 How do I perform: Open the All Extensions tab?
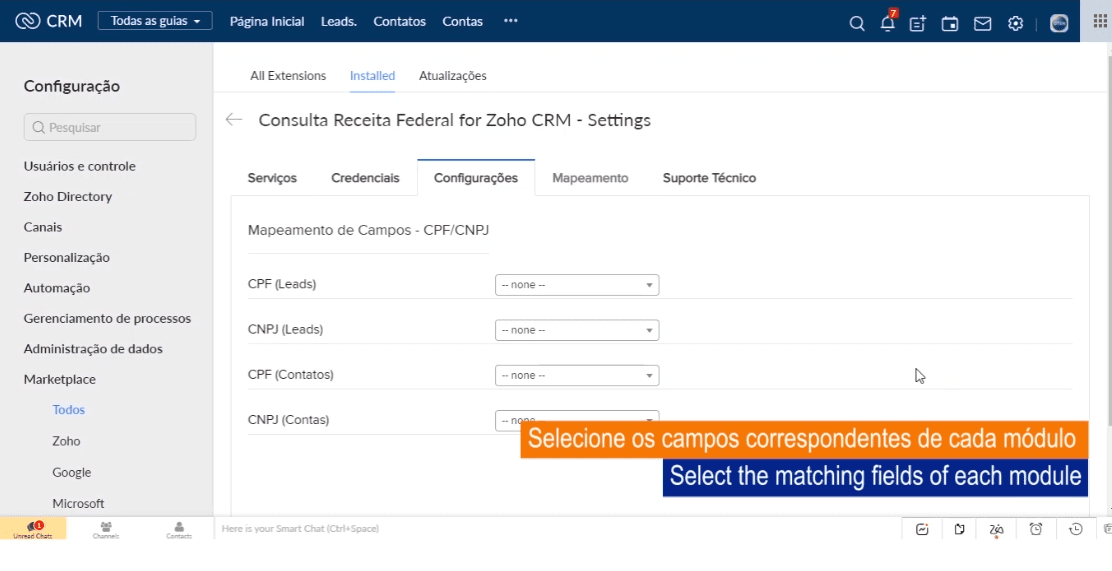click(x=288, y=75)
